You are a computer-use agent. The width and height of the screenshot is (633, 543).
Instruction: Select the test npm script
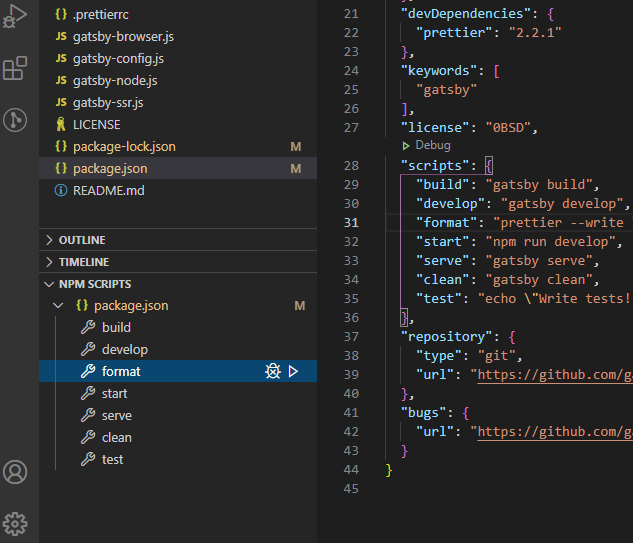[x=178, y=459]
